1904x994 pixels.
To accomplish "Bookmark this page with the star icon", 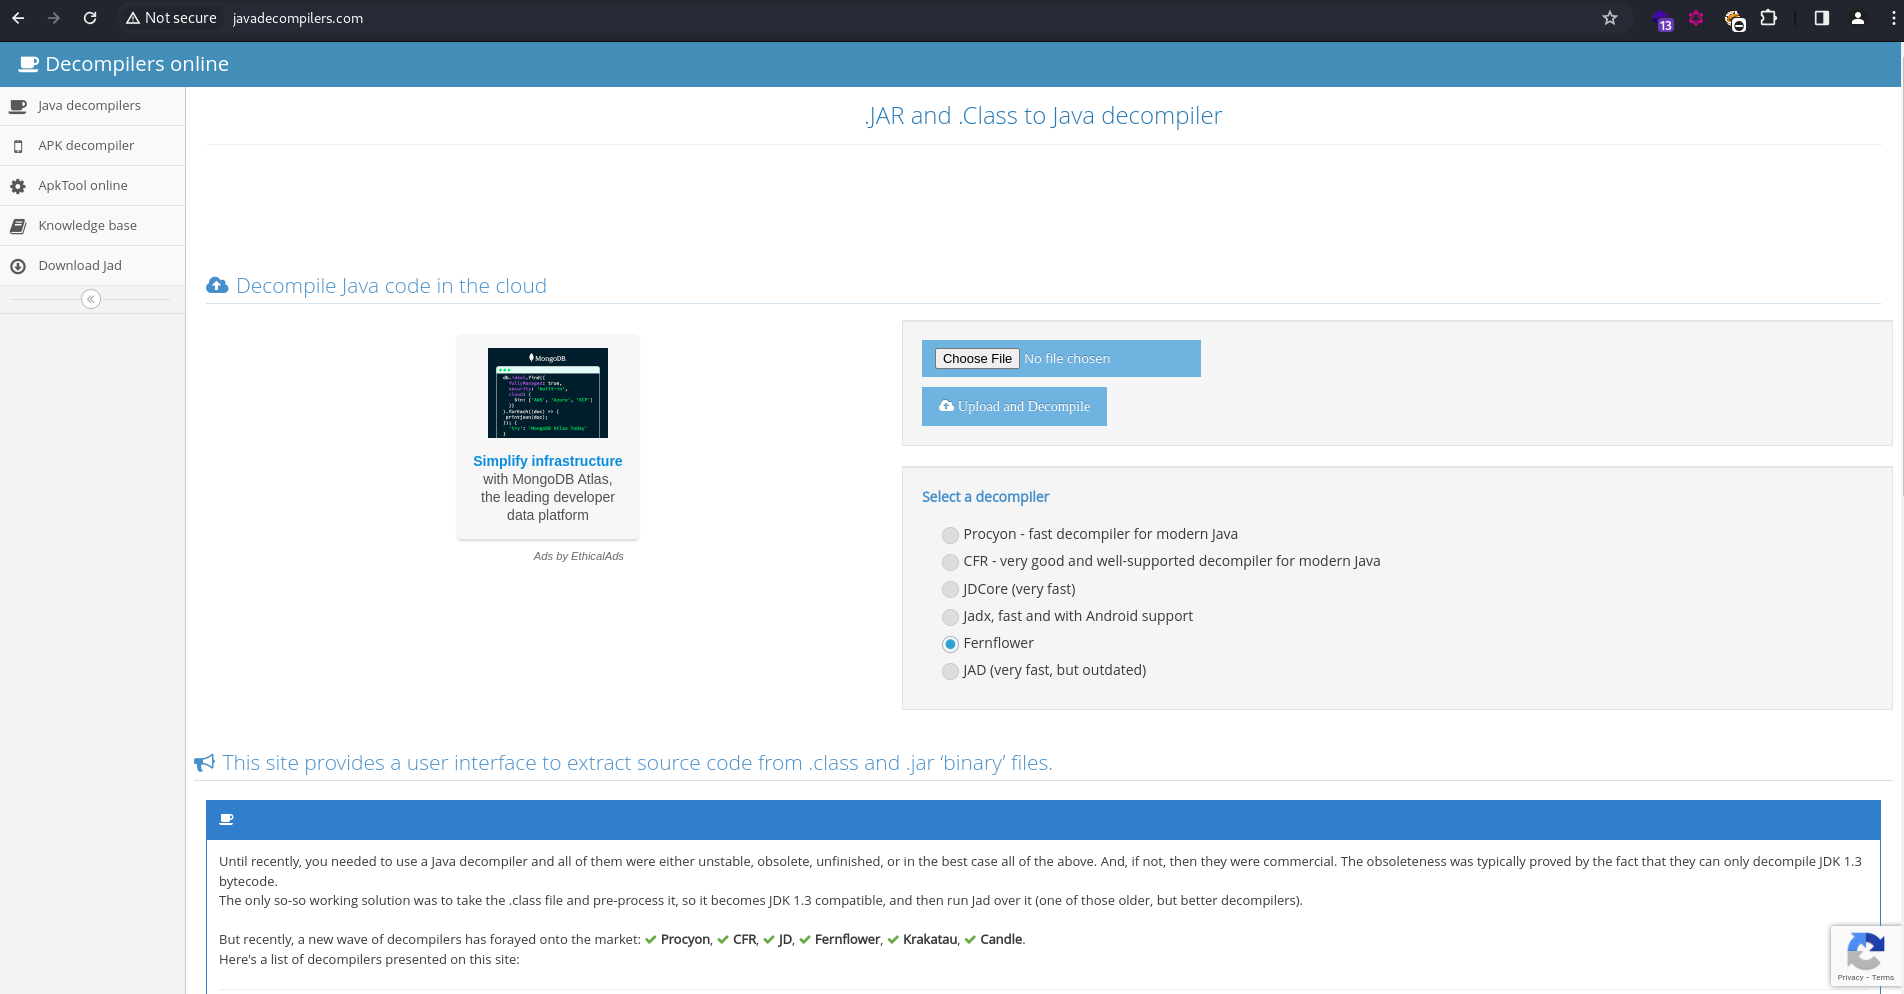I will 1610,18.
